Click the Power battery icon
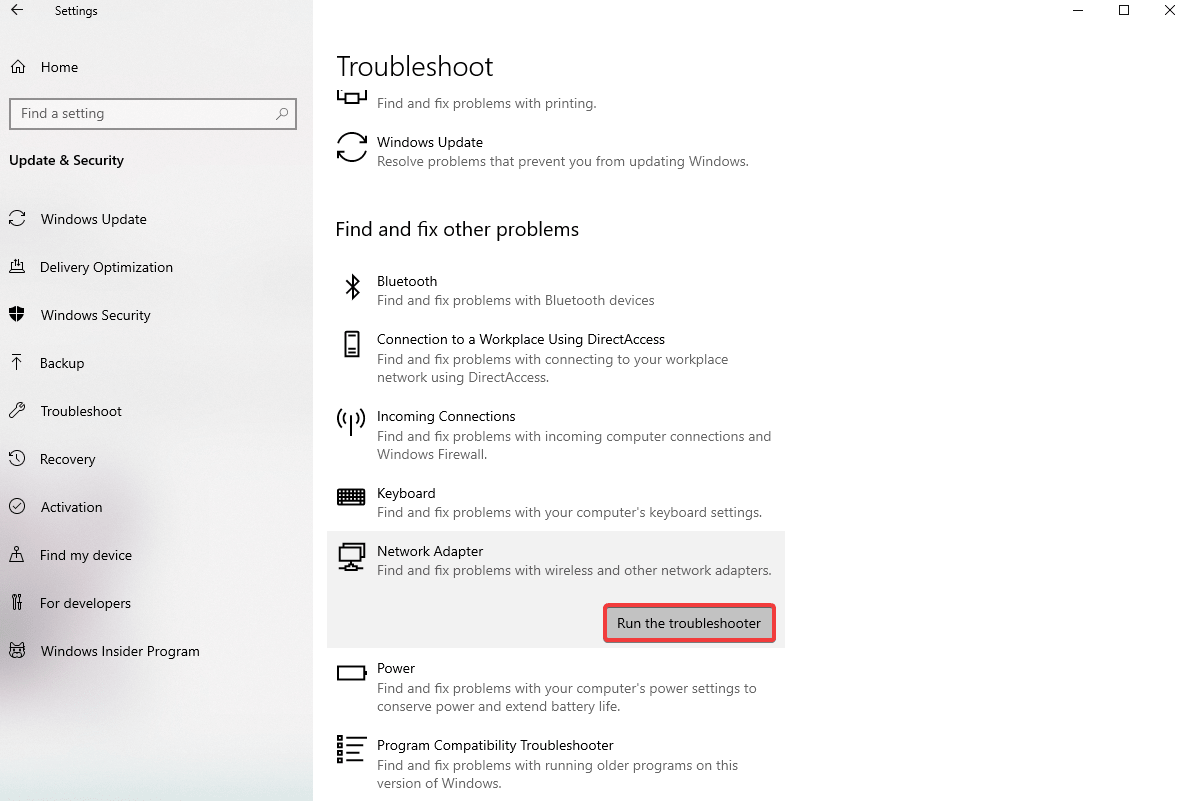The width and height of the screenshot is (1184, 801). point(352,673)
